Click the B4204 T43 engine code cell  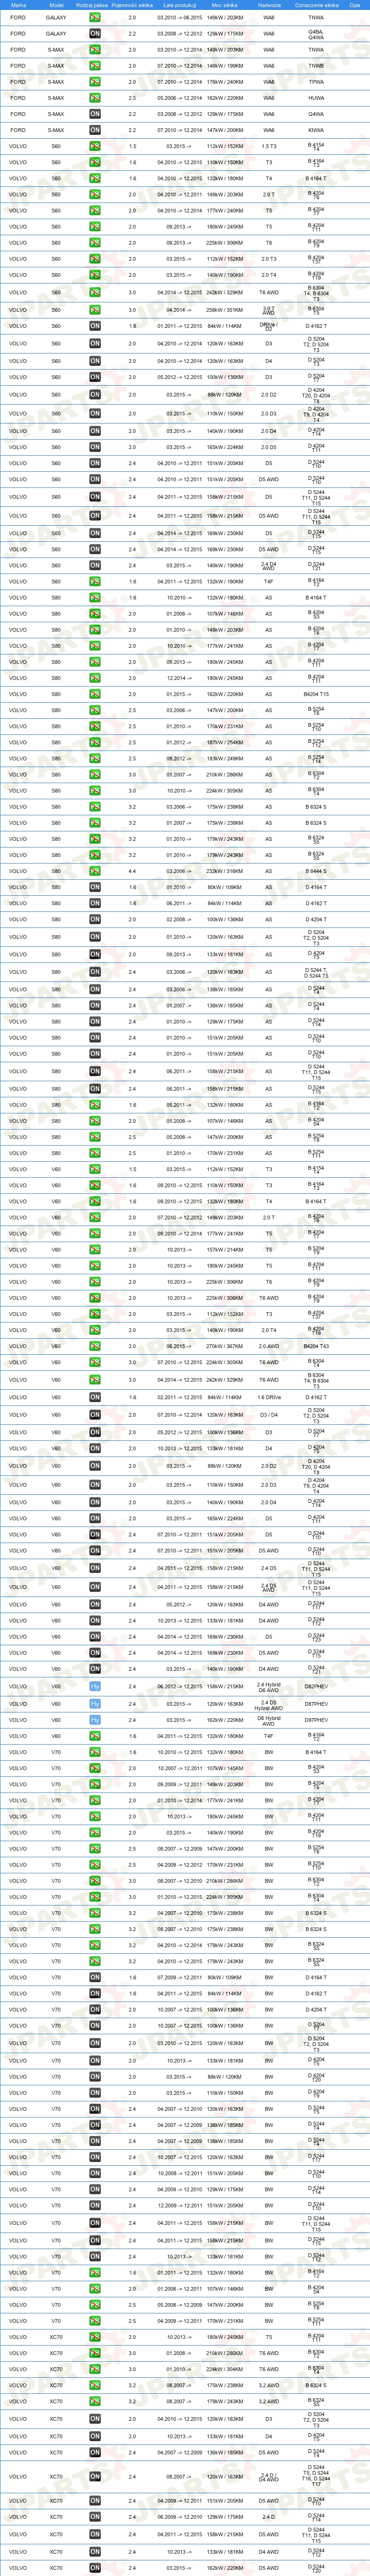(316, 1346)
